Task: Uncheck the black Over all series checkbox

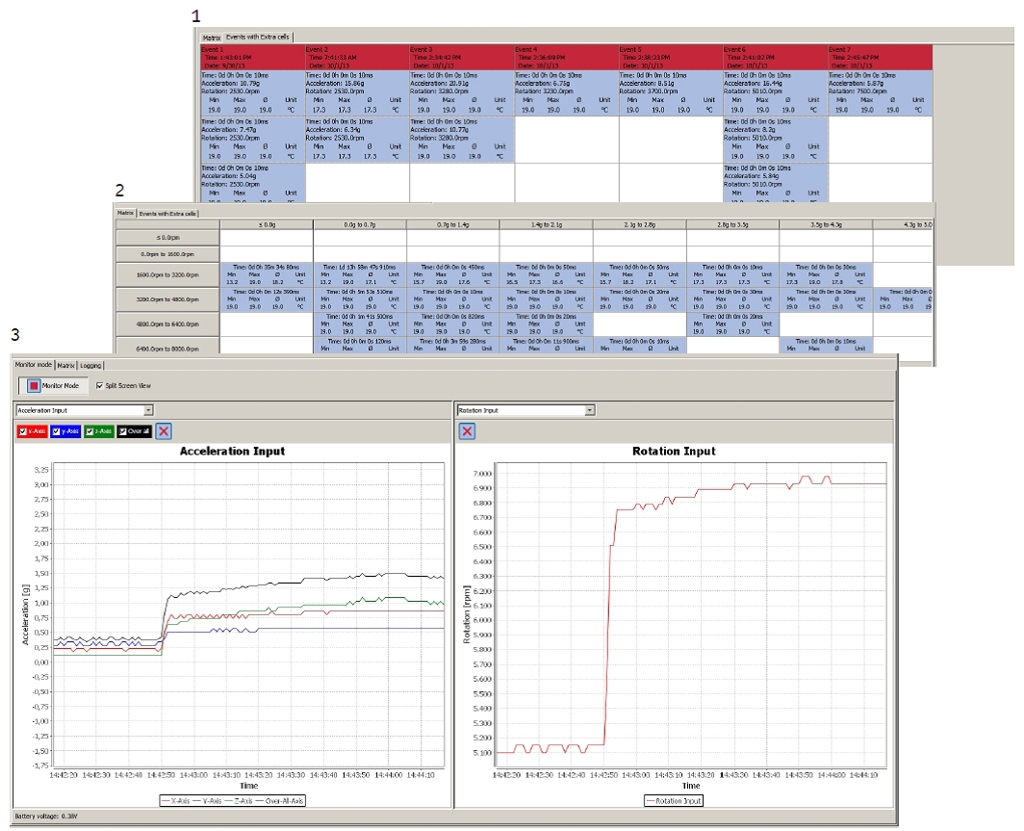Action: coord(123,431)
